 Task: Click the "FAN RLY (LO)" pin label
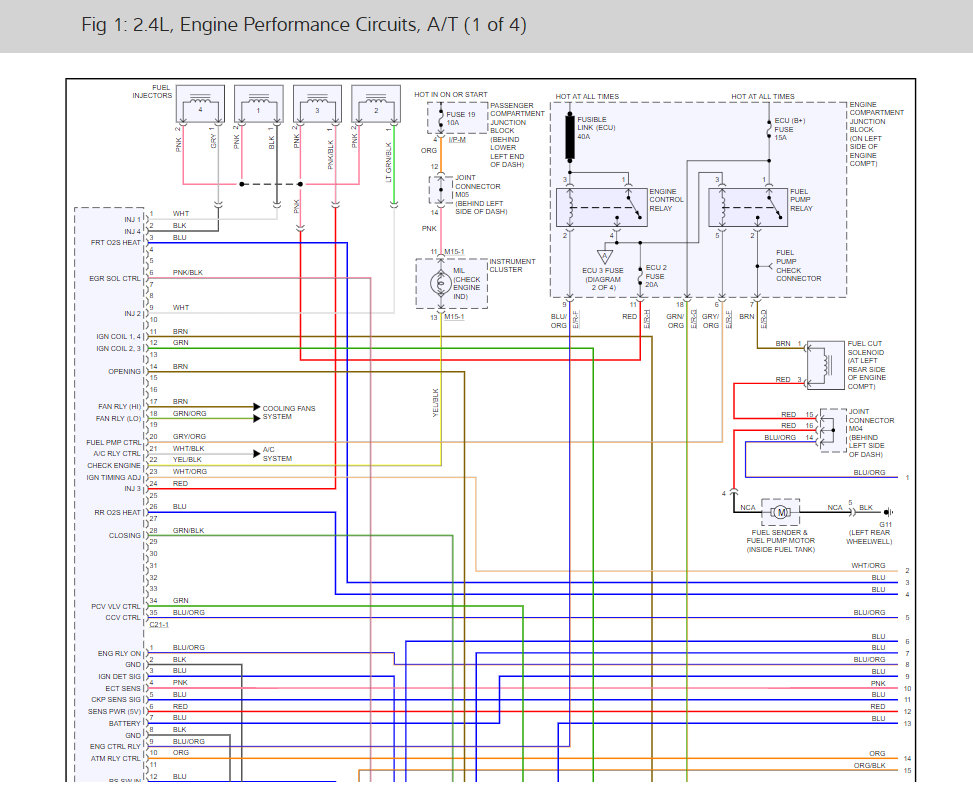pyautogui.click(x=118, y=418)
